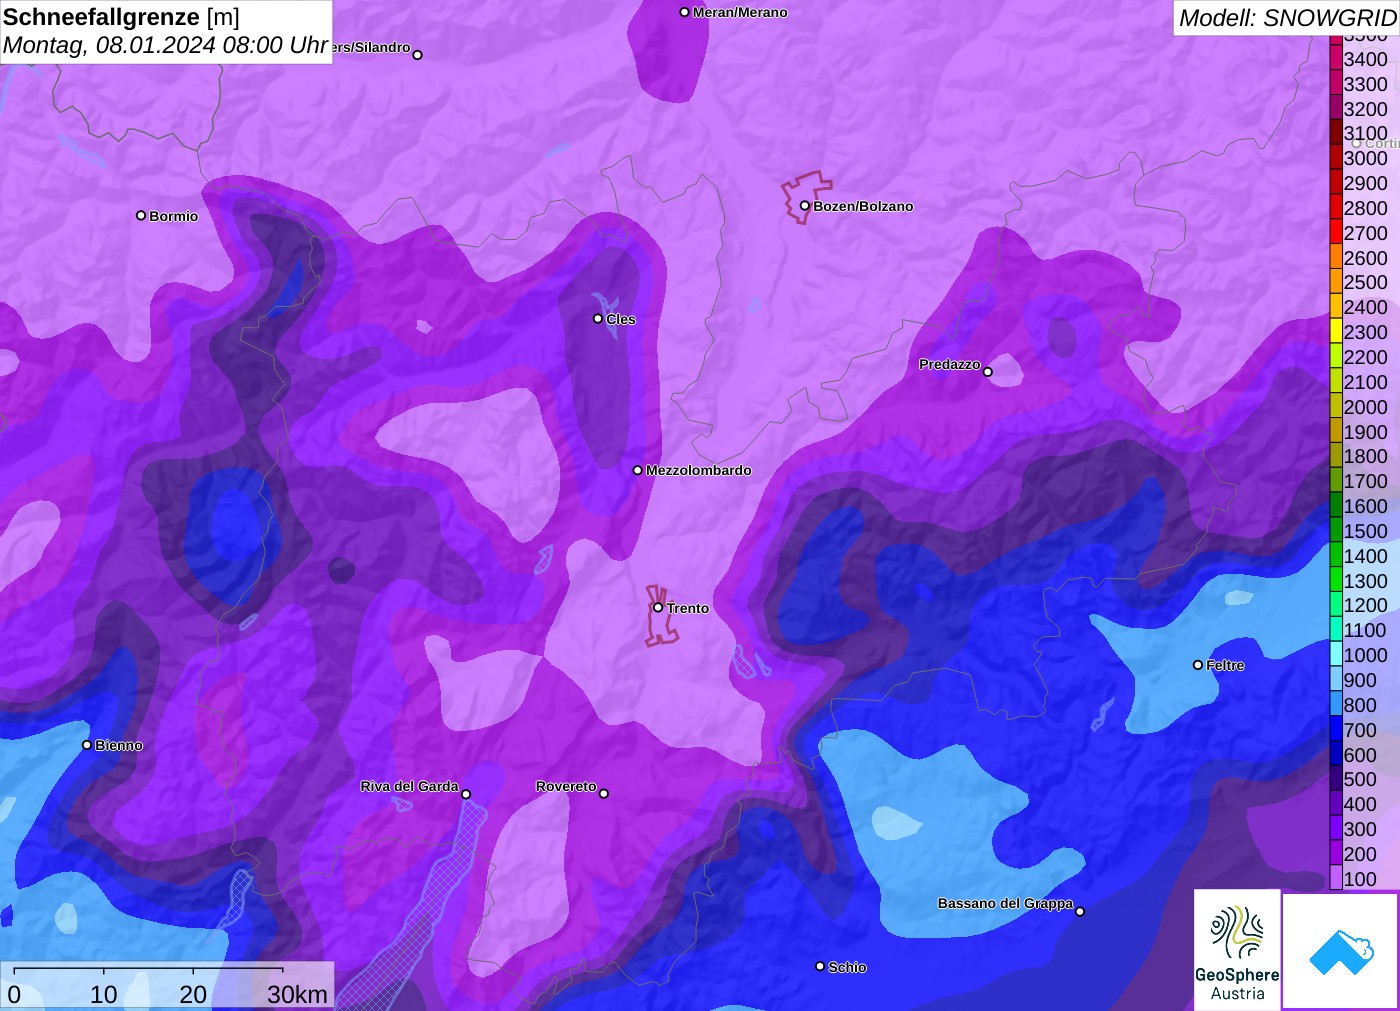Click the Feltre location marker dot
Viewport: 1400px width, 1011px height.
click(x=1198, y=665)
